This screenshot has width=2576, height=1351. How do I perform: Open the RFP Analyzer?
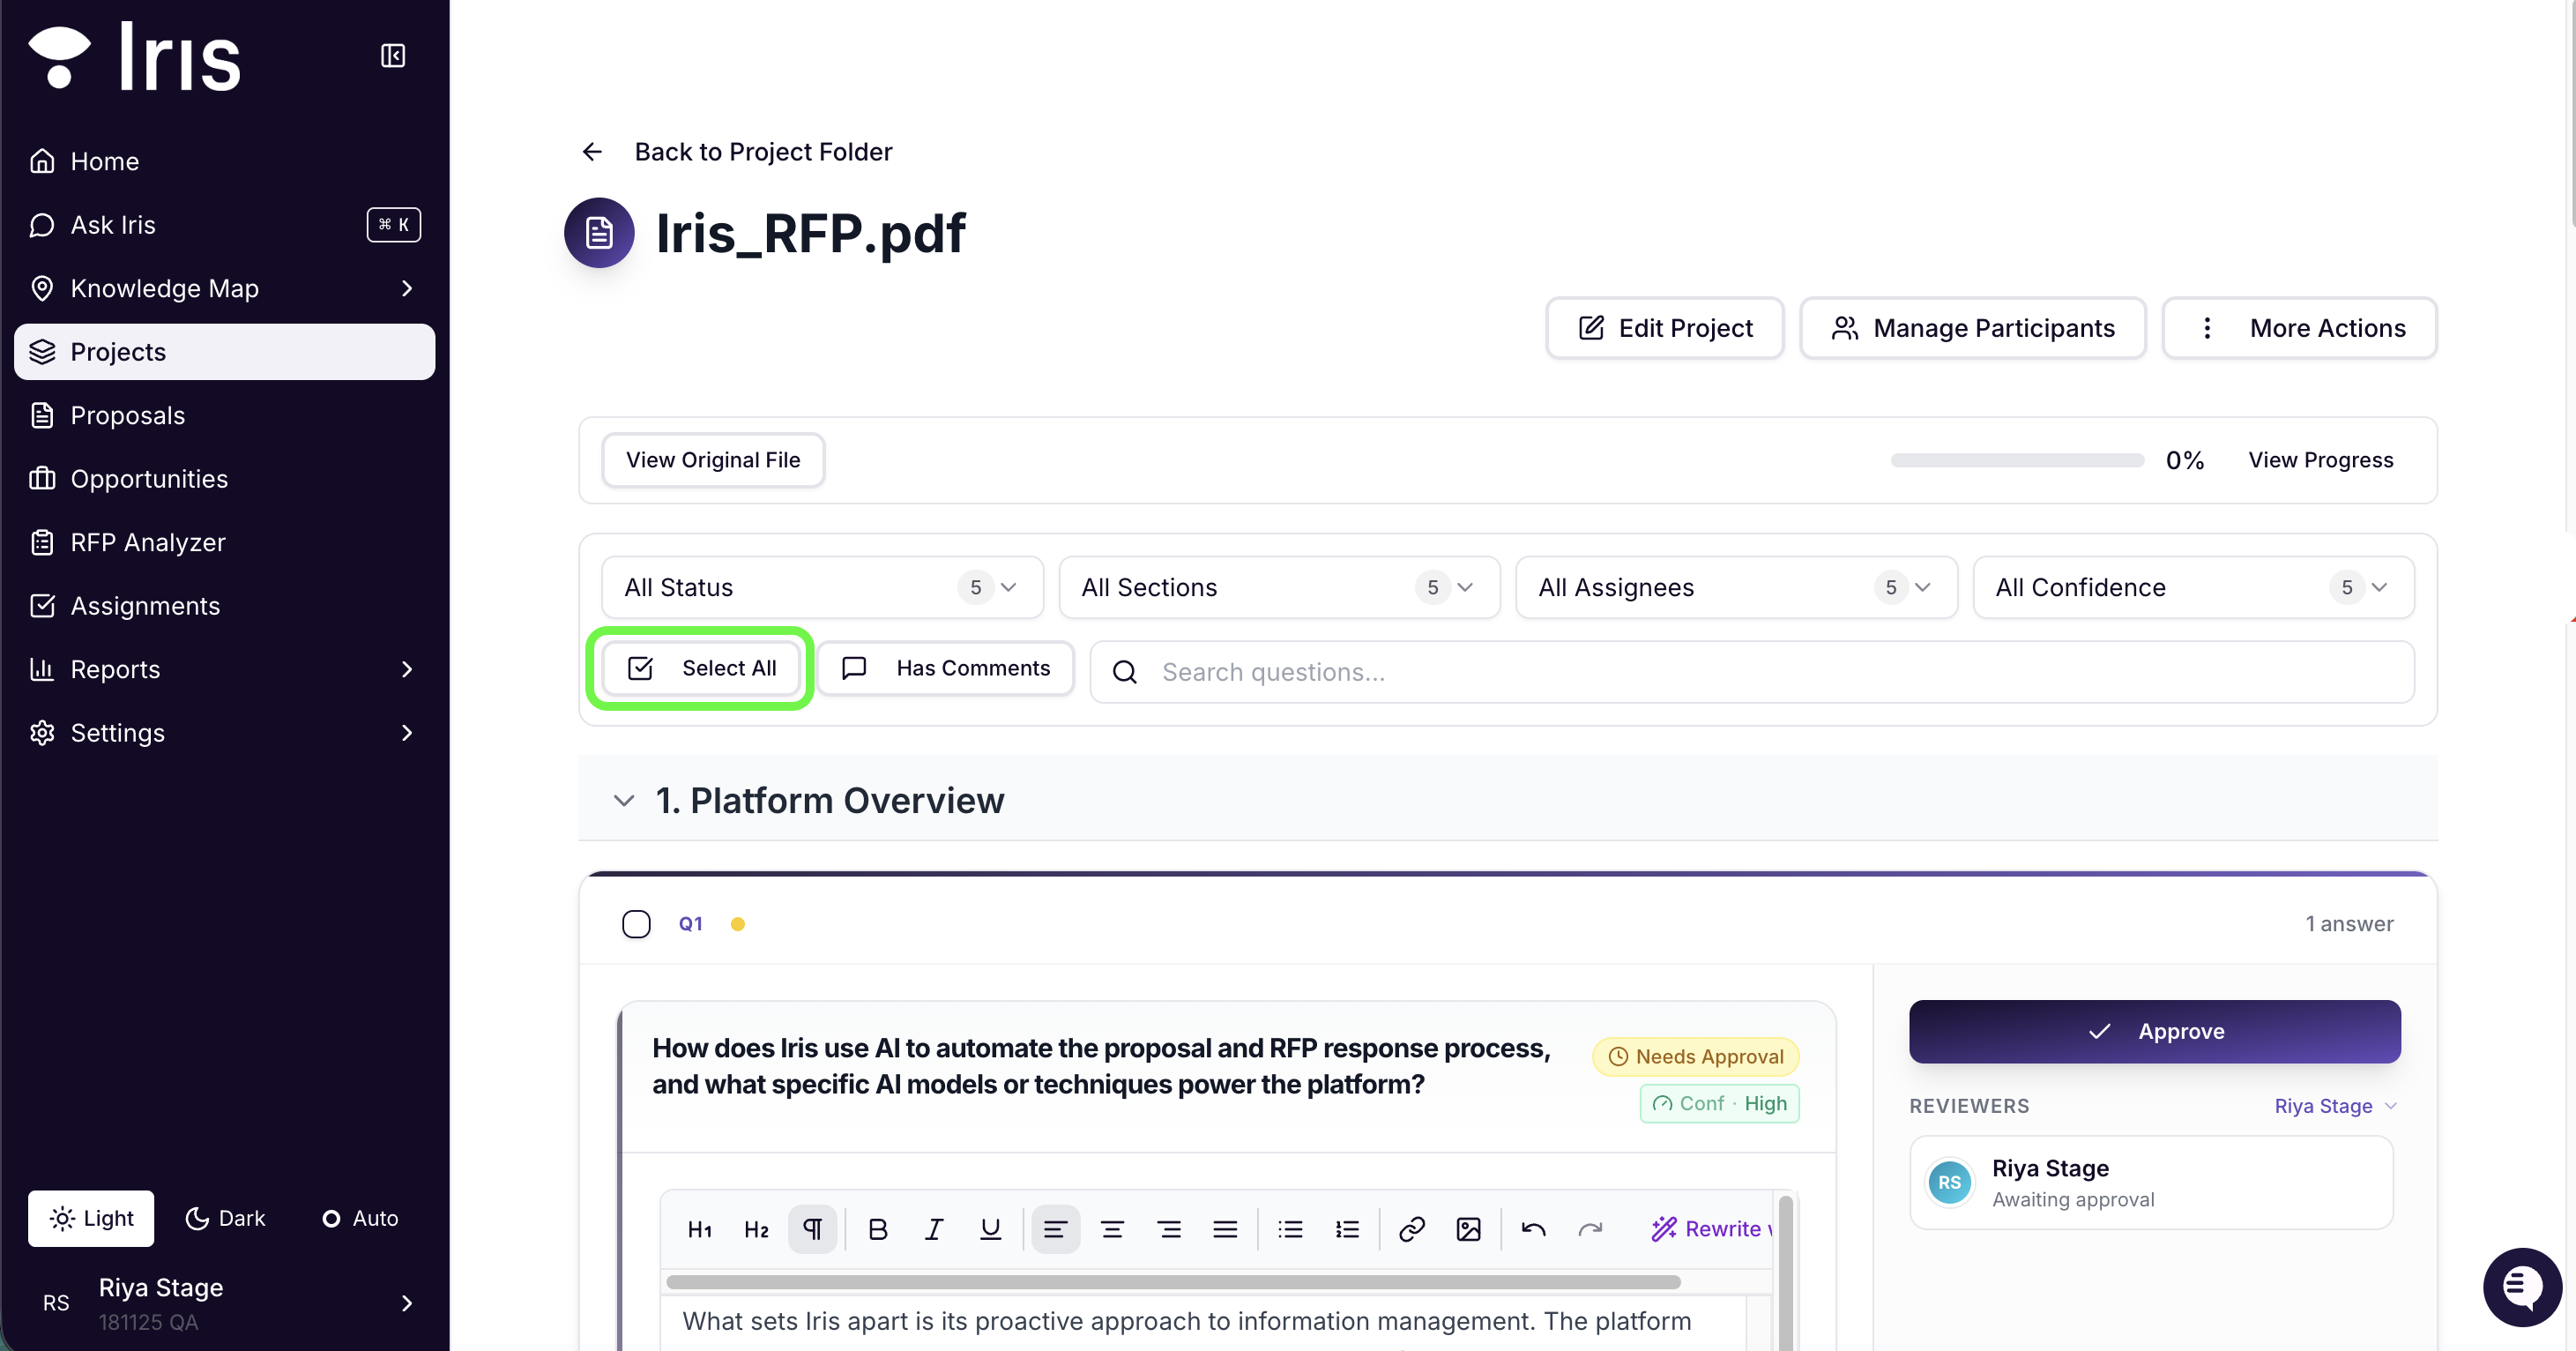click(x=225, y=542)
